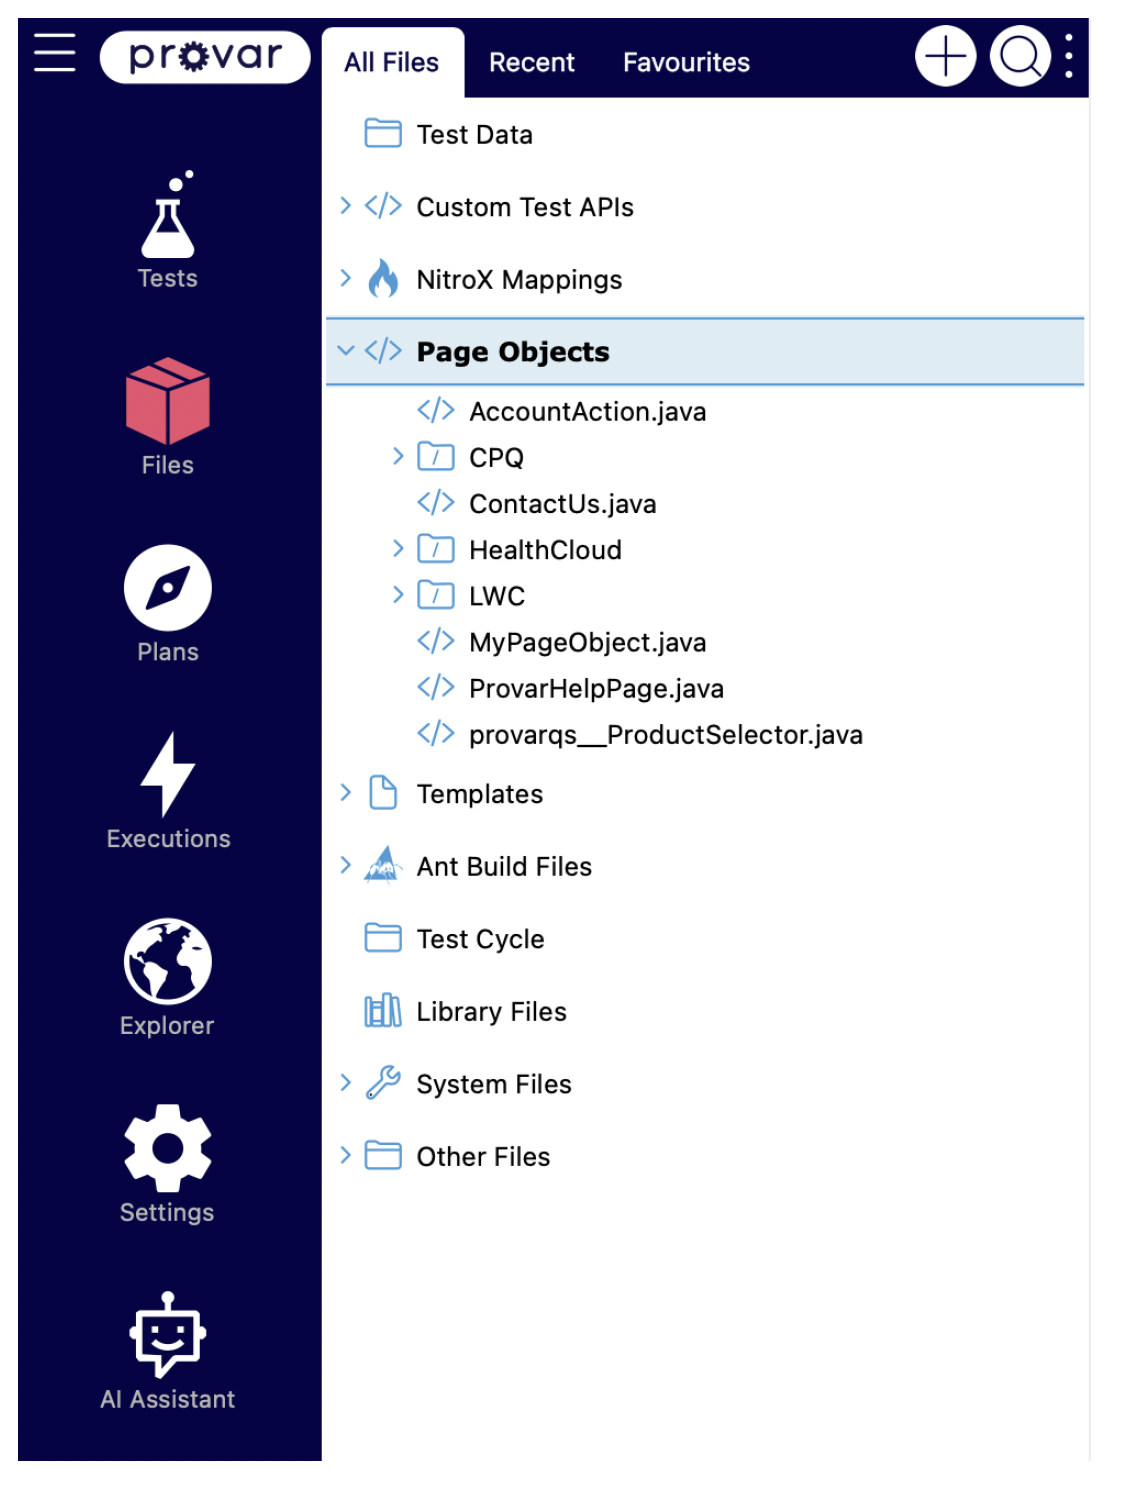Click the search magnifier button
Viewport: 1124px width, 1486px height.
[x=1020, y=57]
